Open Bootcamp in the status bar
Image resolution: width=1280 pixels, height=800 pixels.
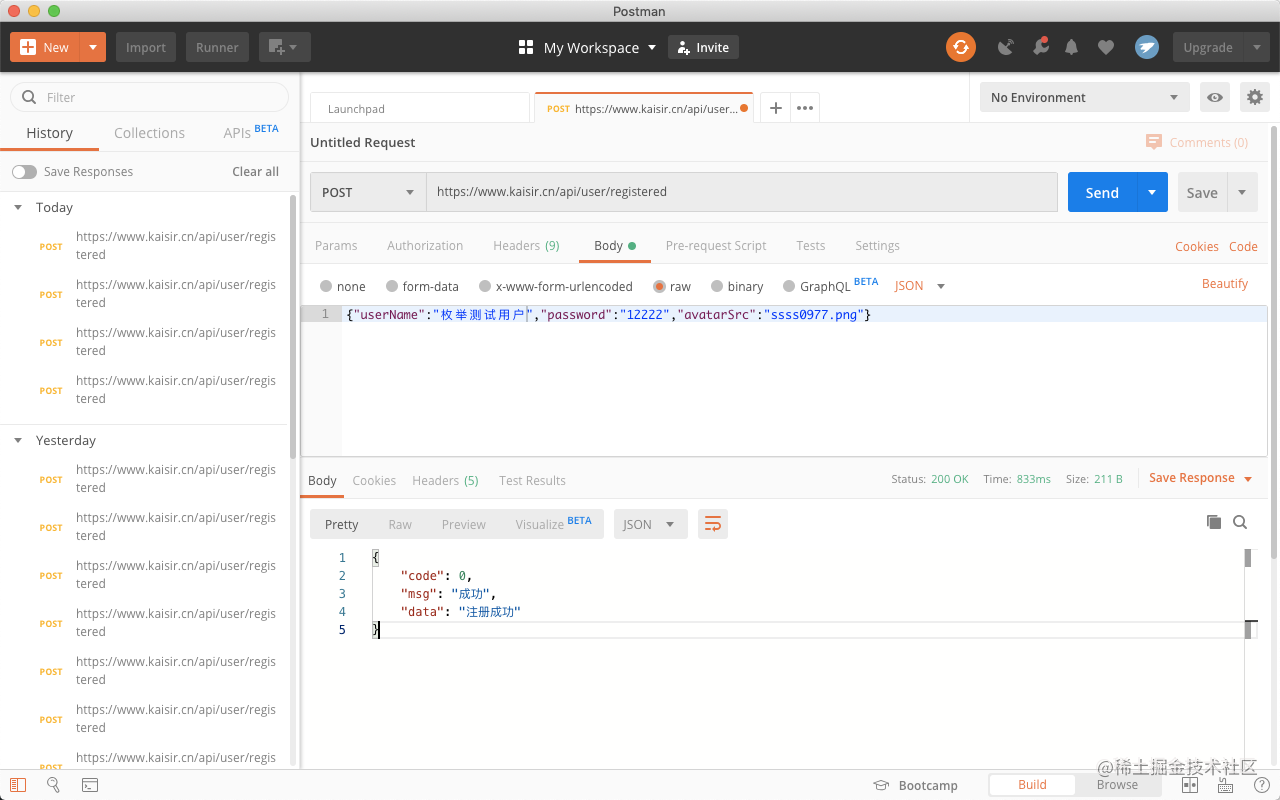tap(916, 785)
